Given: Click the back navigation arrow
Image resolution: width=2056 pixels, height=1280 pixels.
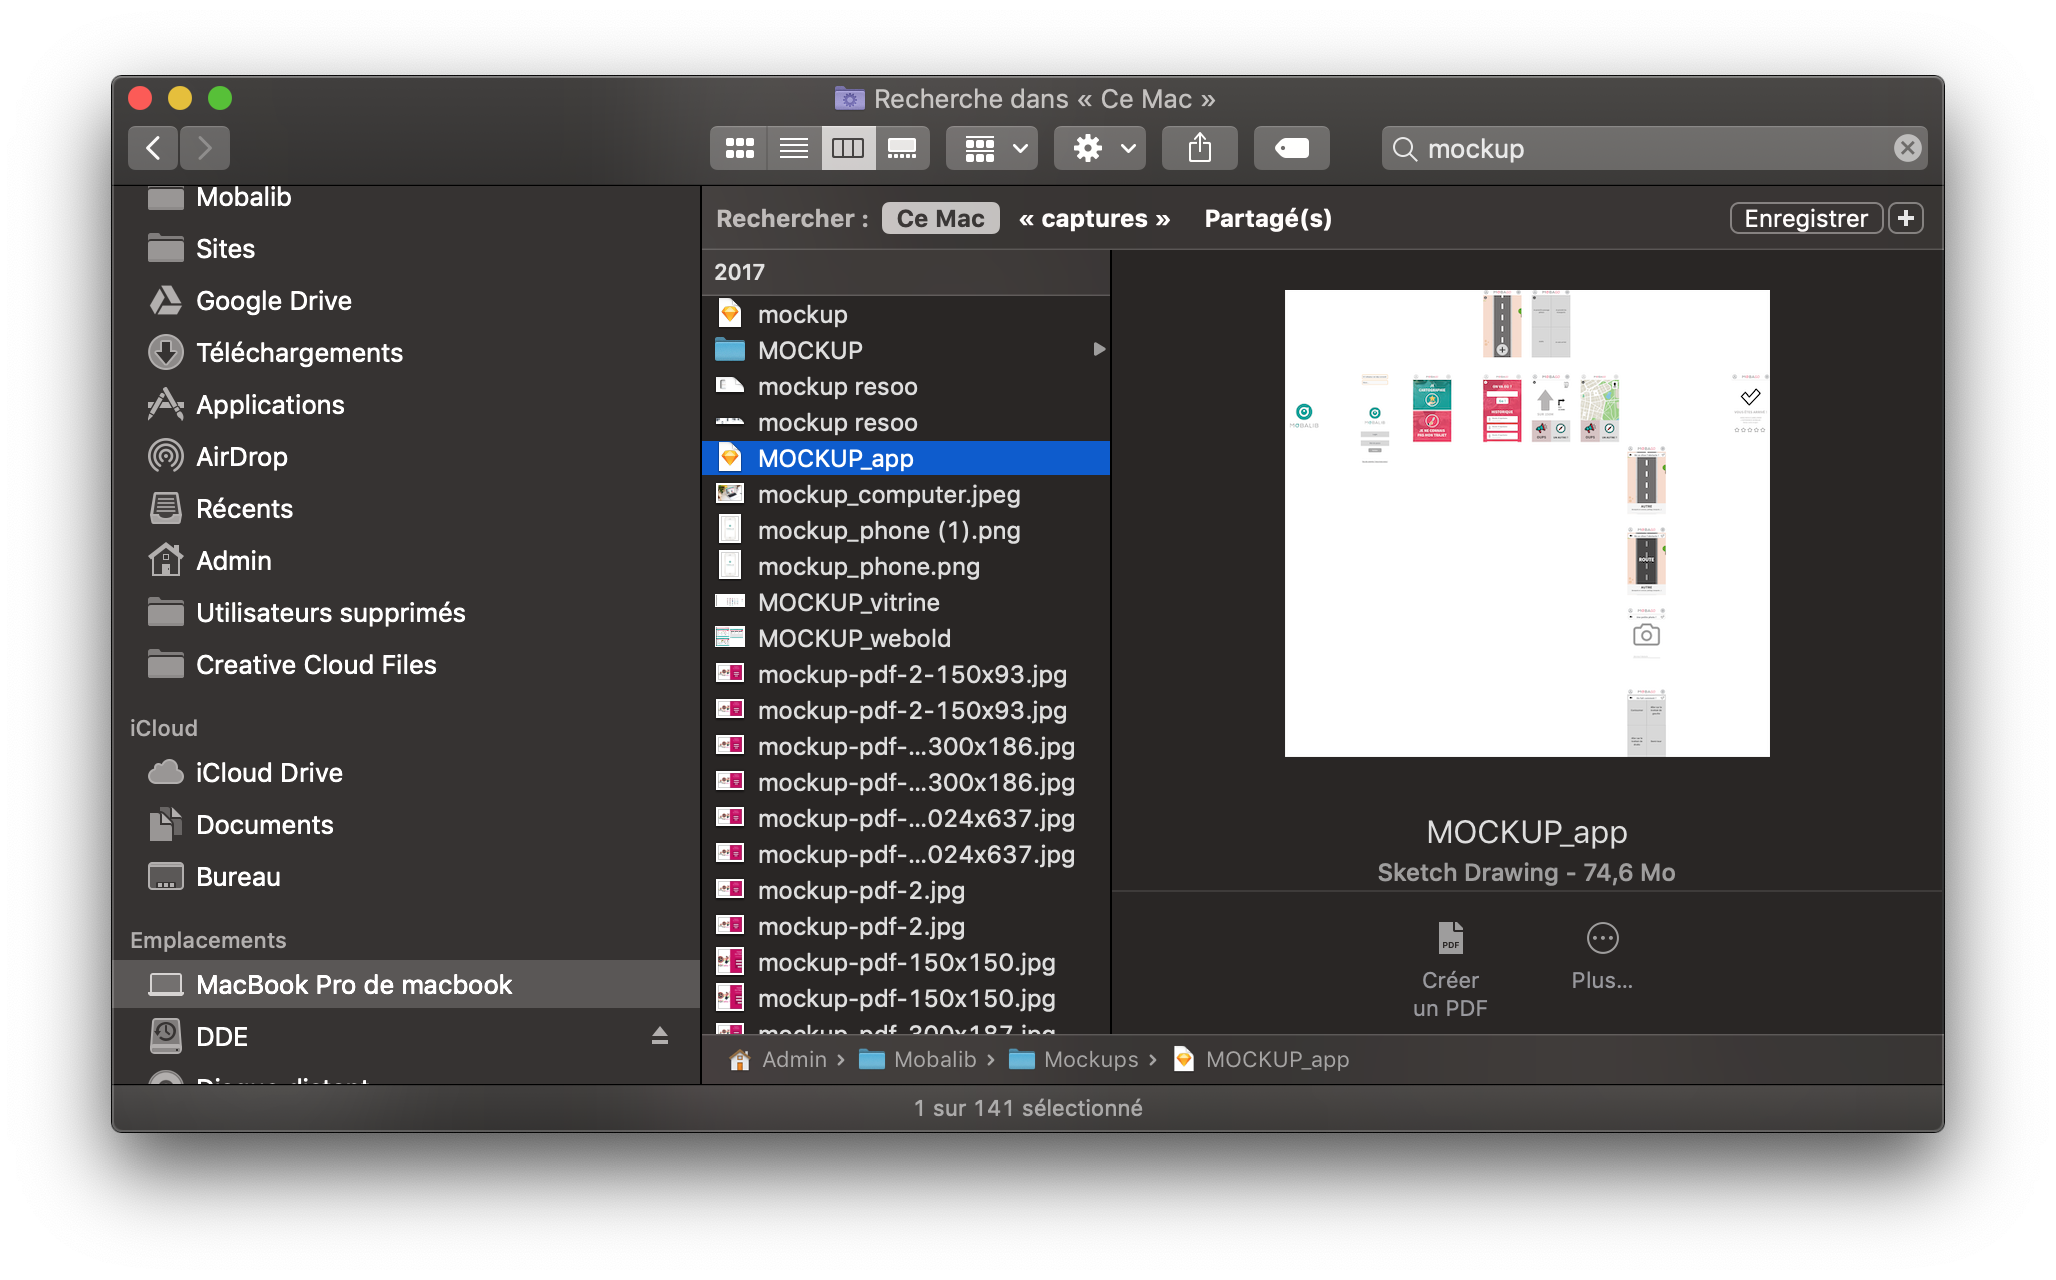Looking at the screenshot, I should pyautogui.click(x=152, y=148).
